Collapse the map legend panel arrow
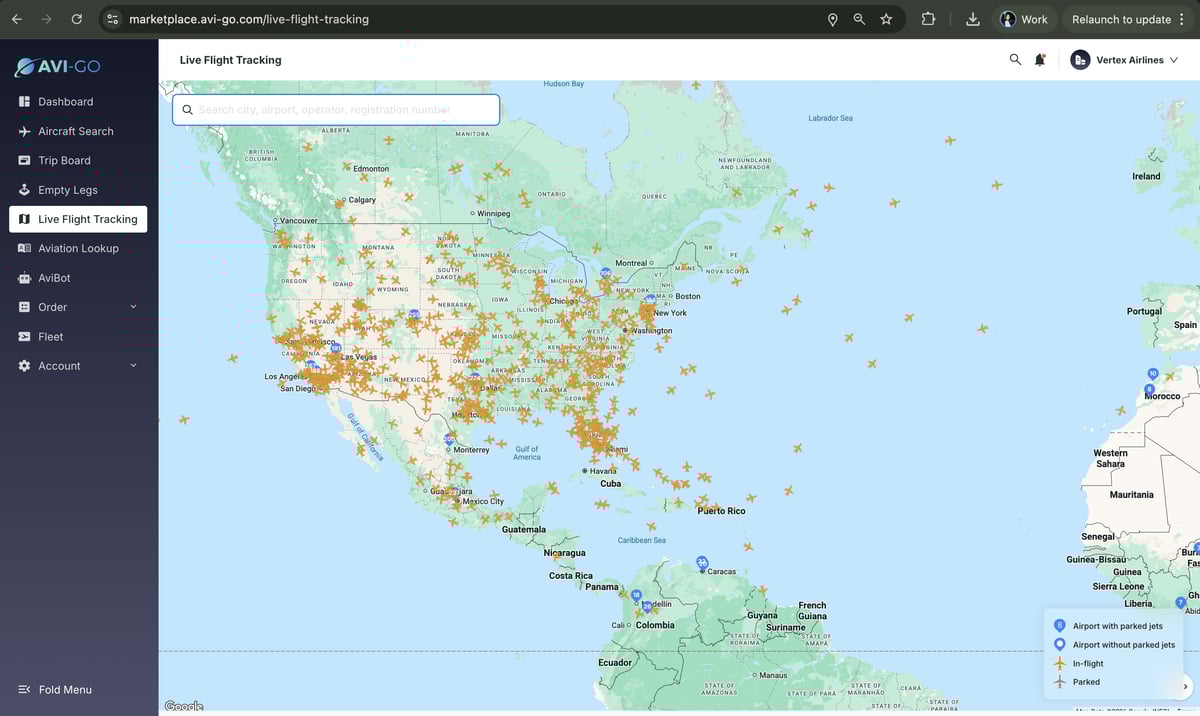This screenshot has height=716, width=1200. pyautogui.click(x=1185, y=686)
